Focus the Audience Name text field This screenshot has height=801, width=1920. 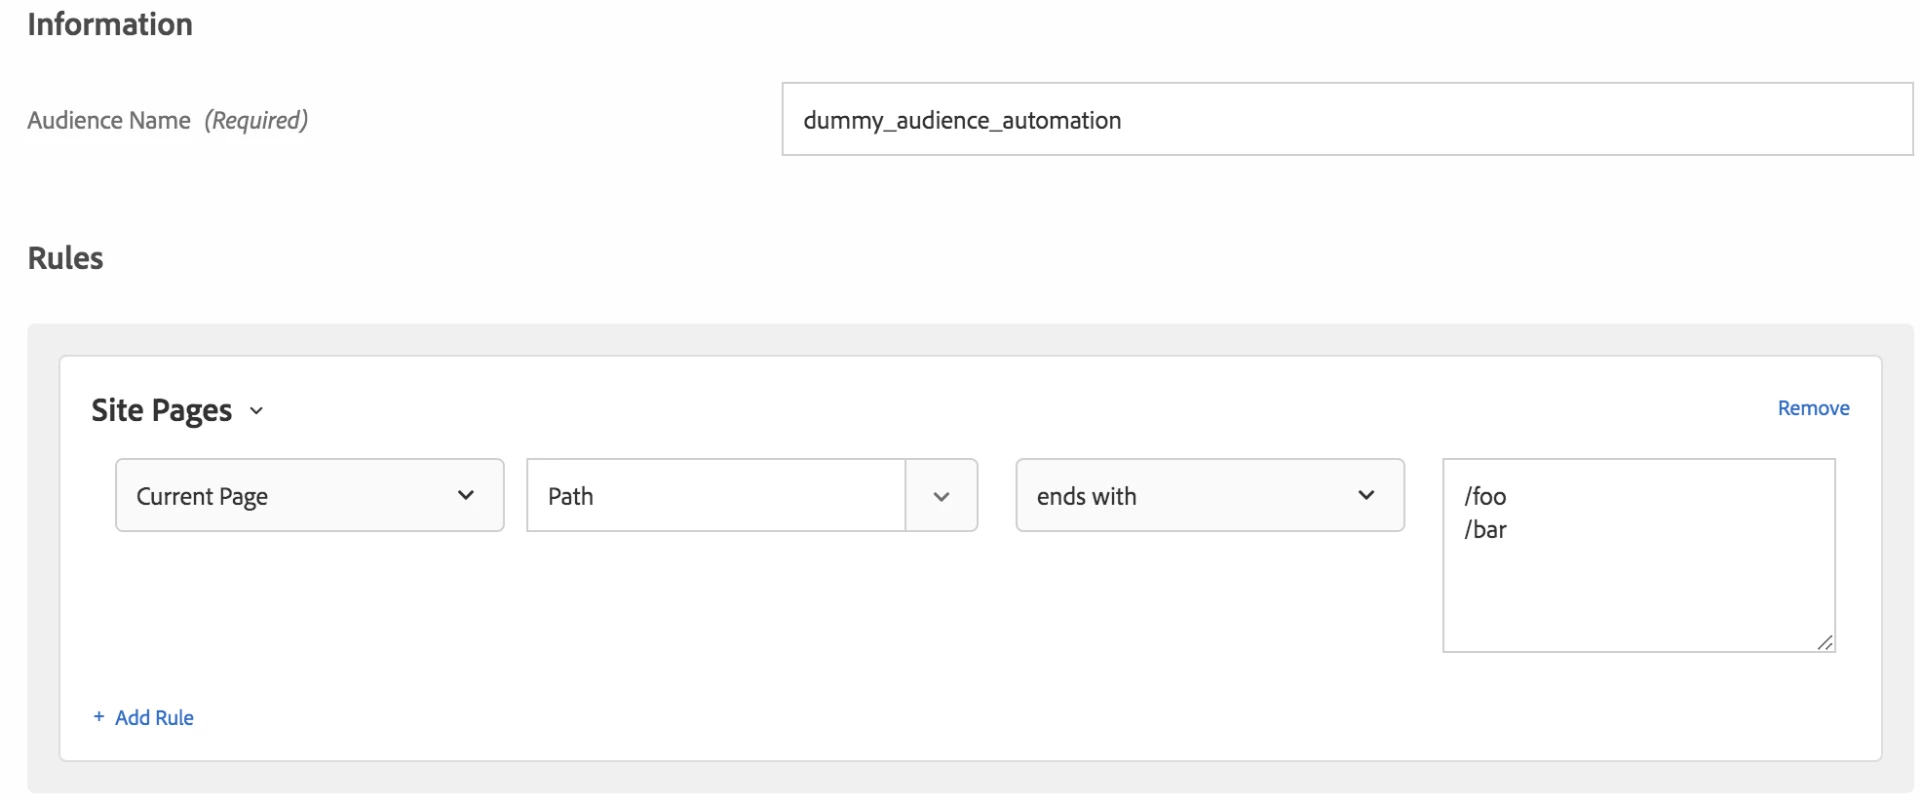click(x=1346, y=120)
